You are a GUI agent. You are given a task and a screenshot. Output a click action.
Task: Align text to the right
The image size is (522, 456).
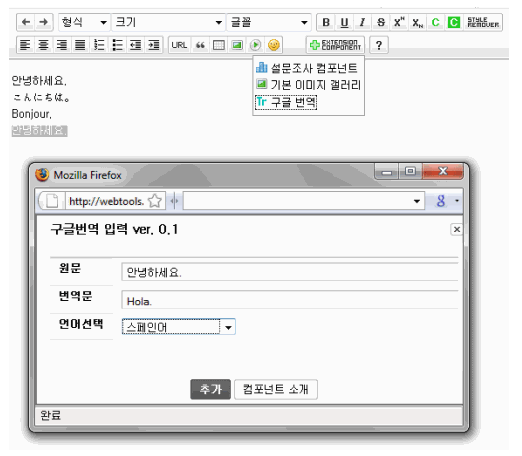tap(62, 45)
